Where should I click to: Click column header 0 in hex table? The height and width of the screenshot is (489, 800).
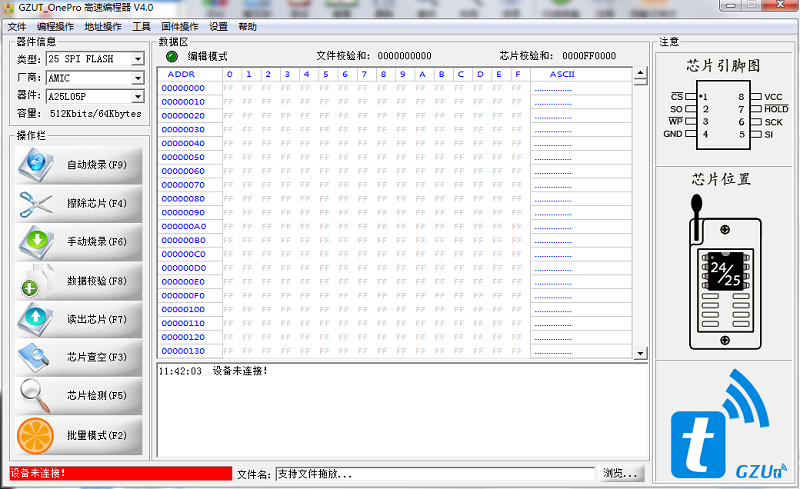(x=230, y=74)
